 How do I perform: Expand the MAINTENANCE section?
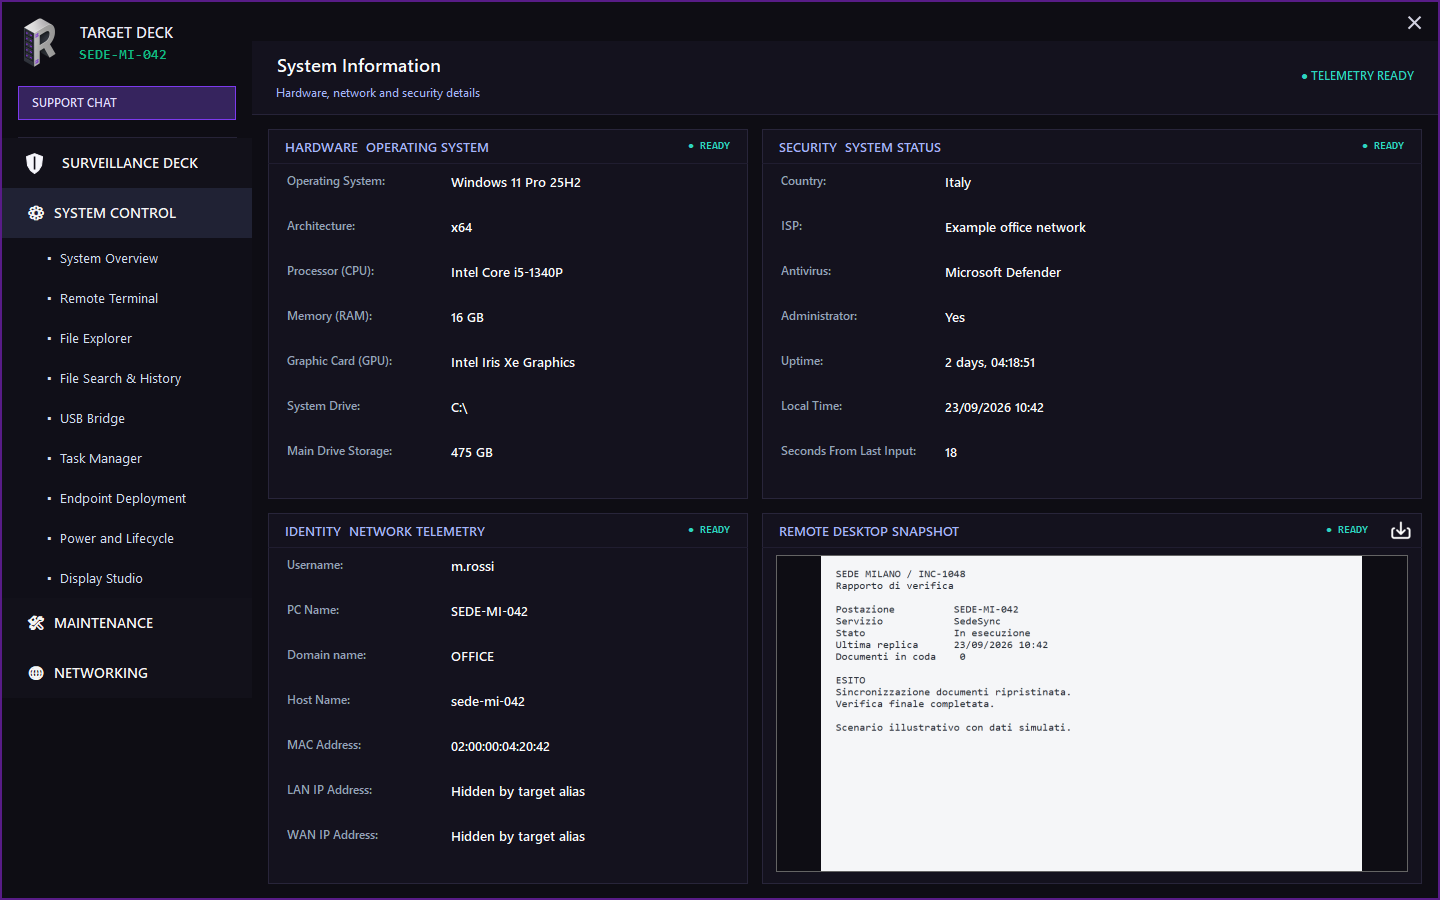(x=126, y=623)
